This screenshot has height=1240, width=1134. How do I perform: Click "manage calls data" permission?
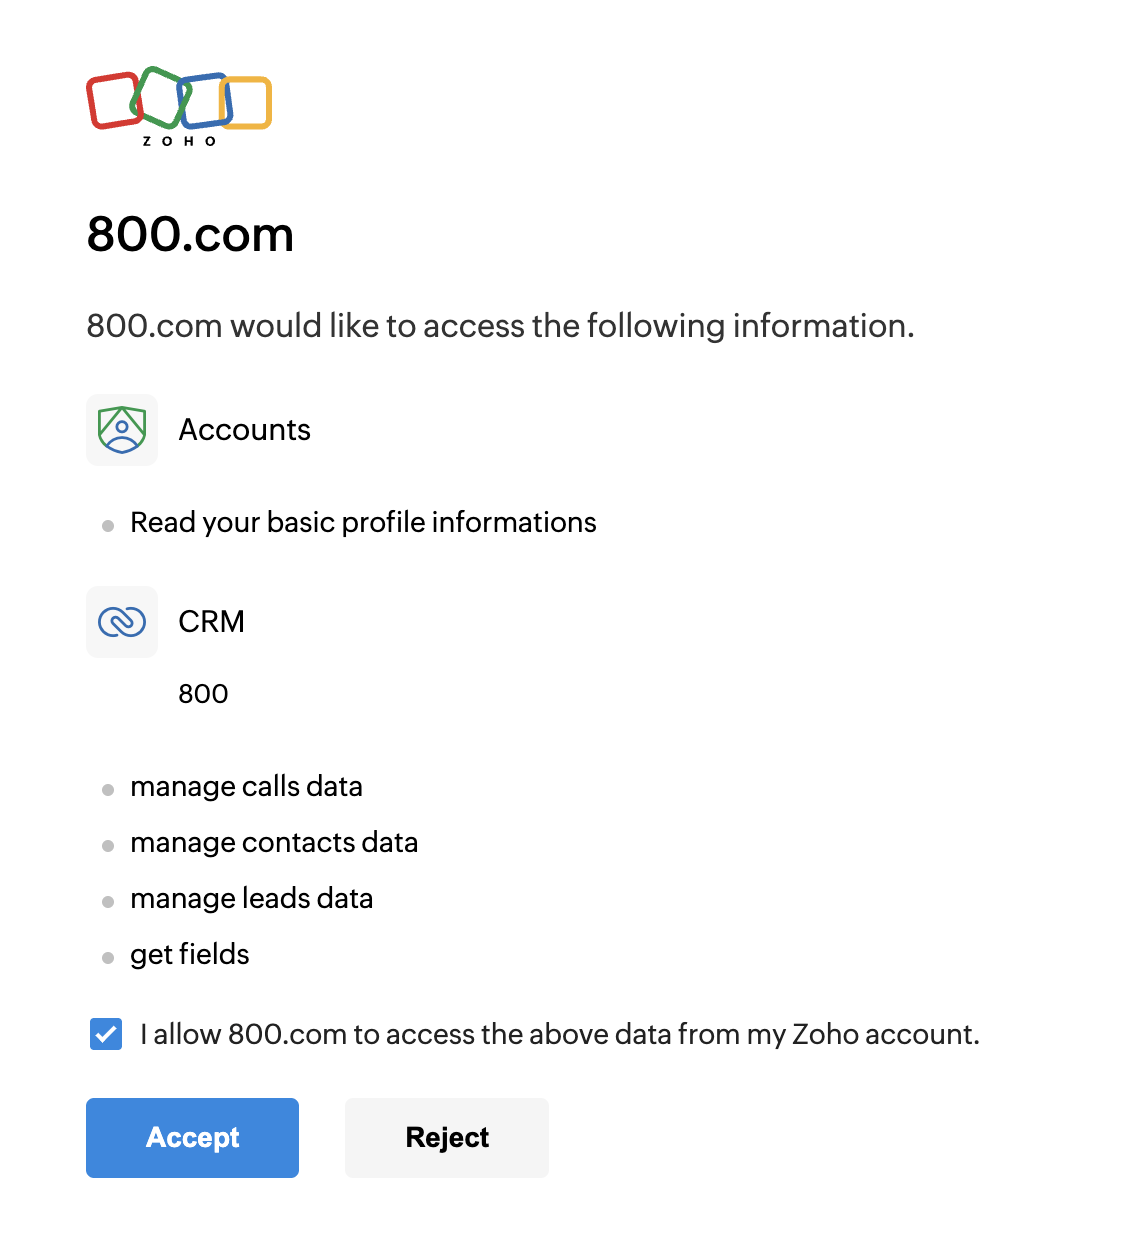246,787
